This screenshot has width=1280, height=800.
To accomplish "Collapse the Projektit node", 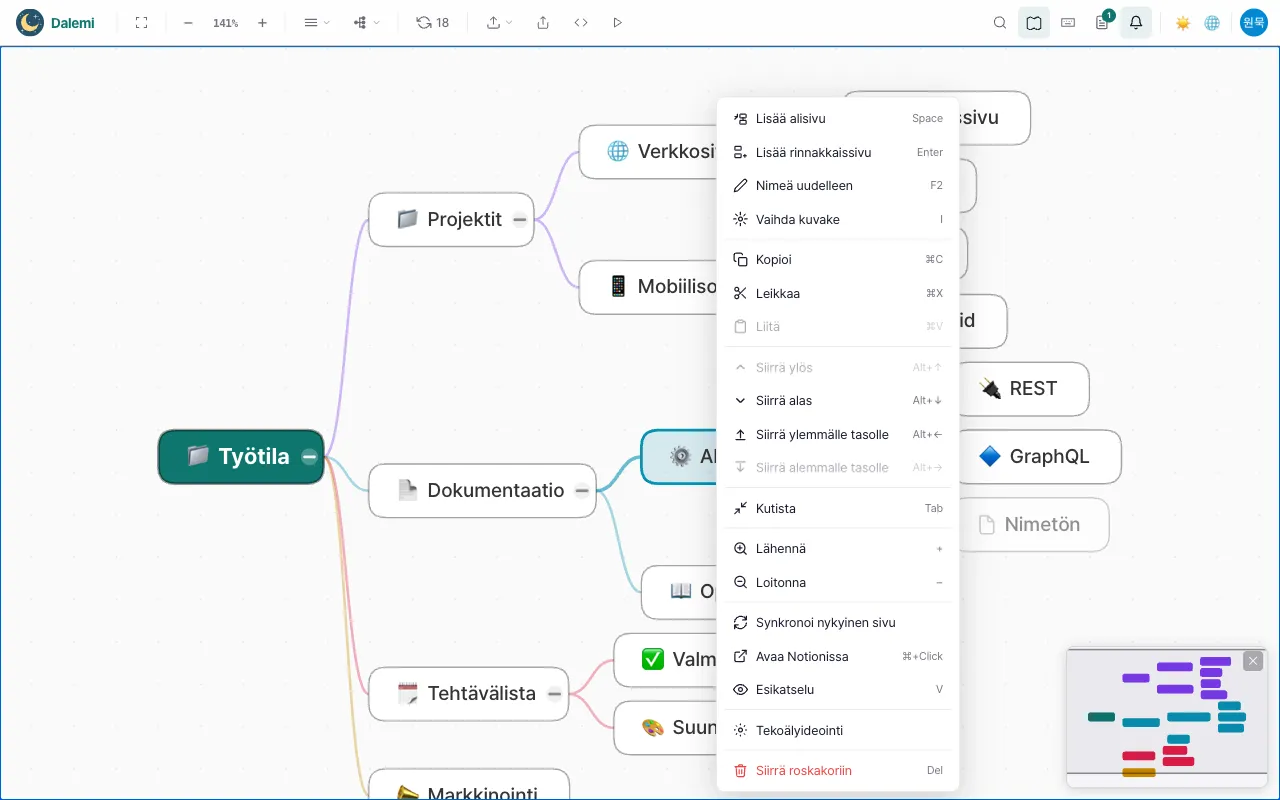I will [x=520, y=220].
